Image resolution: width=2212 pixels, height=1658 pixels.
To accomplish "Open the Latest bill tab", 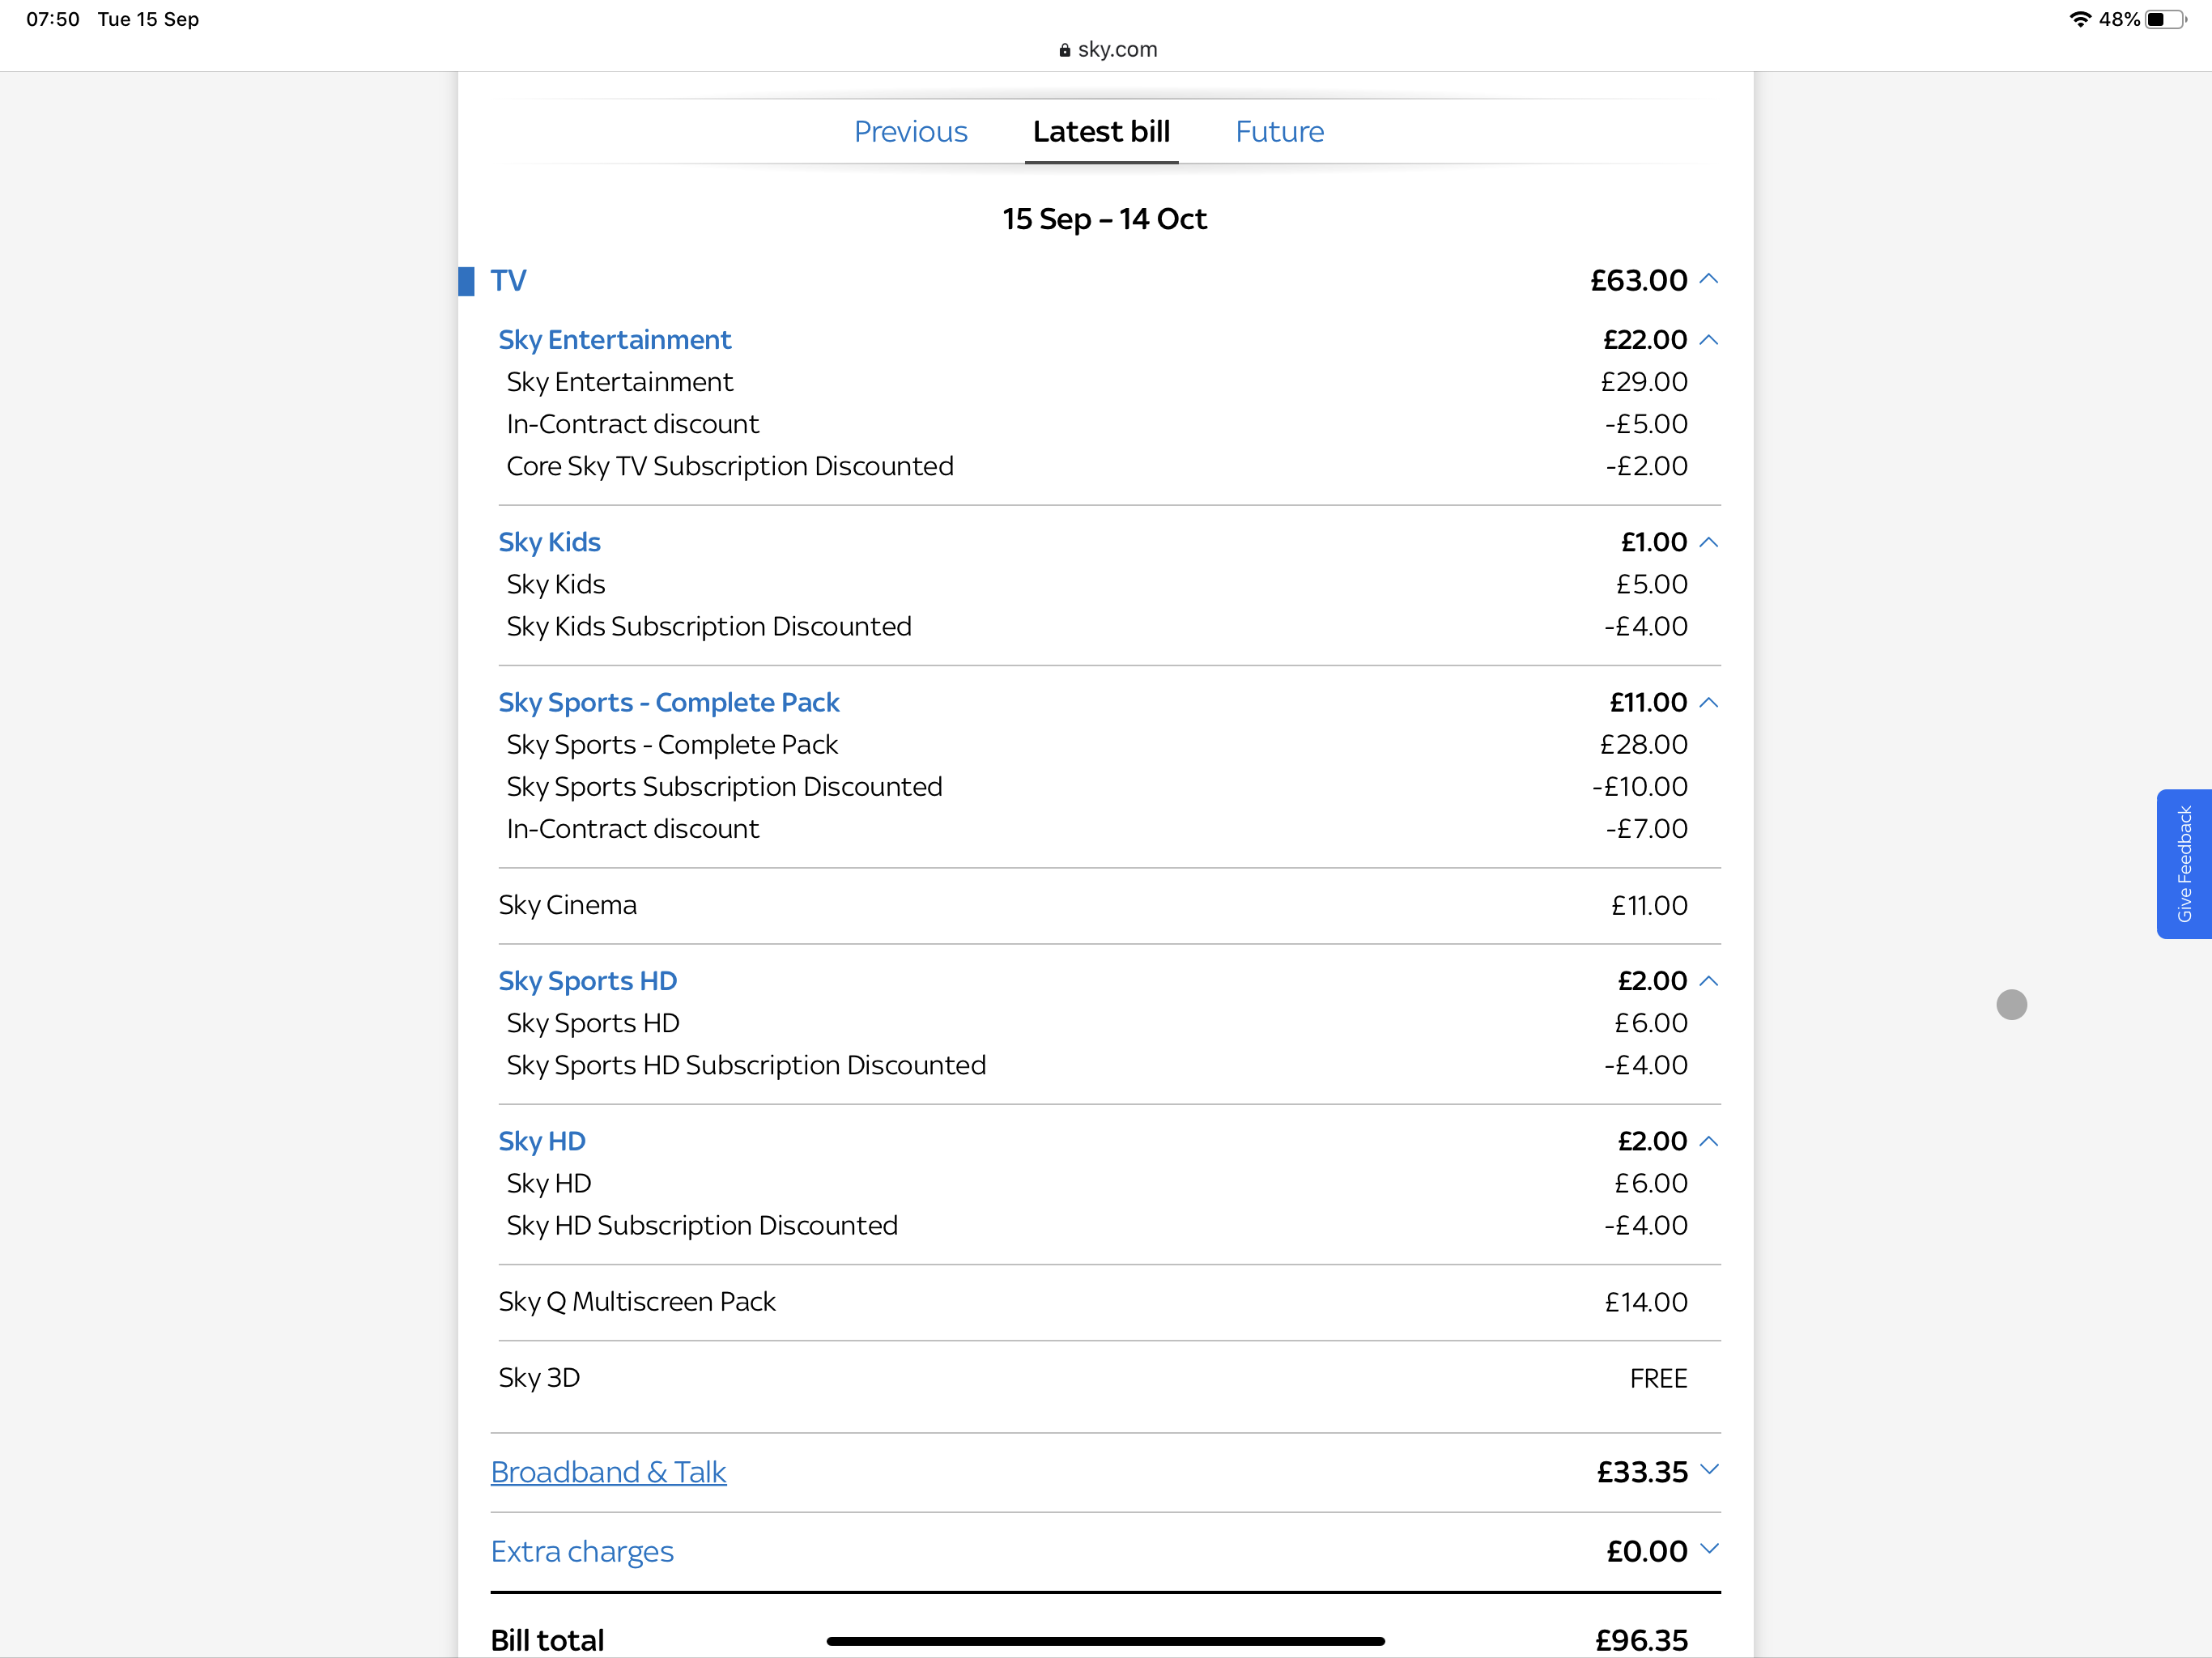I will 1101,131.
